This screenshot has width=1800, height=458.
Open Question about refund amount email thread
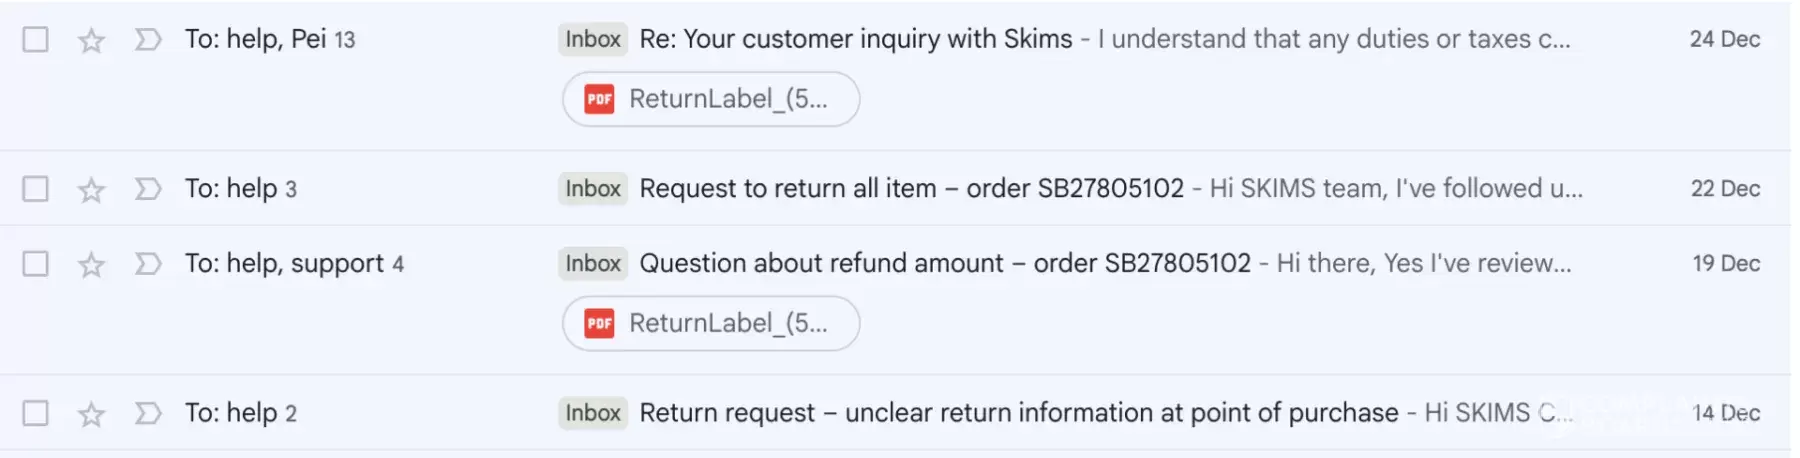click(x=944, y=263)
